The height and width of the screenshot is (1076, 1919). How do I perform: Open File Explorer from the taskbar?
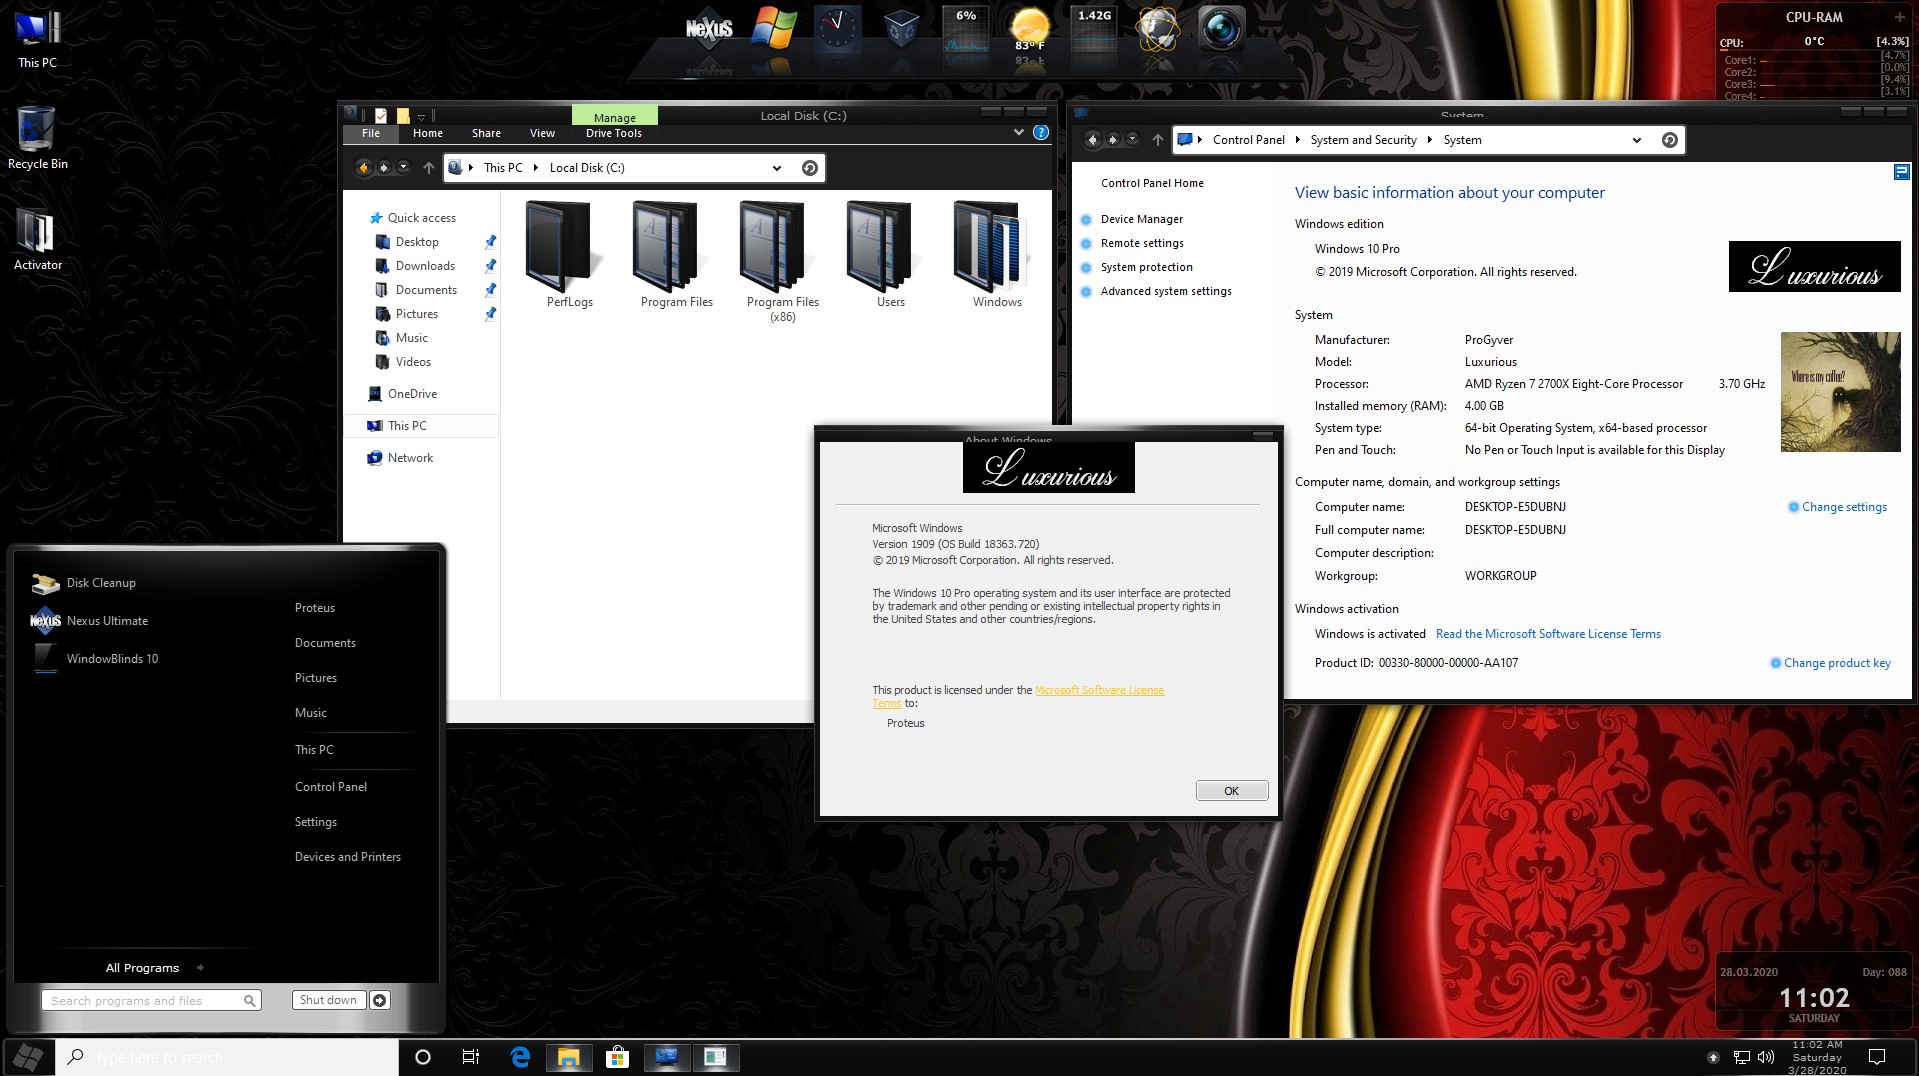tap(568, 1057)
